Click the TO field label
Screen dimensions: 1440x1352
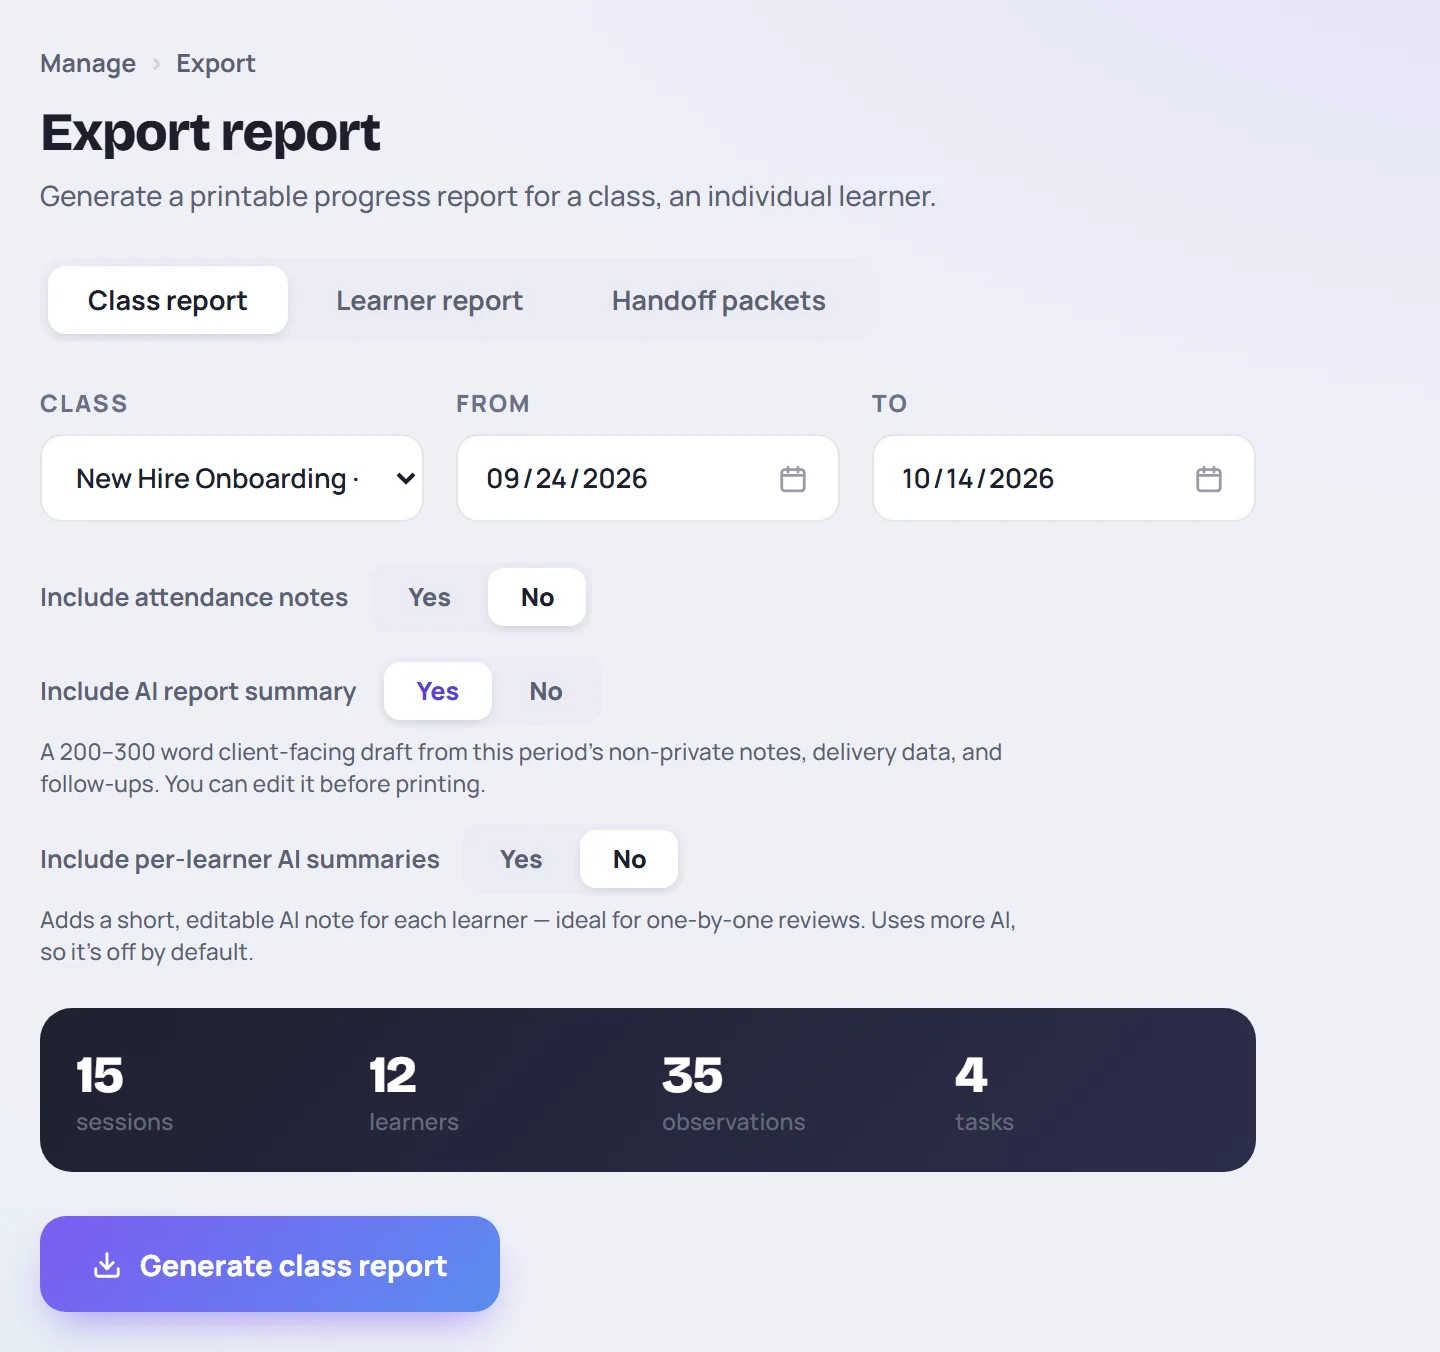[x=890, y=403]
